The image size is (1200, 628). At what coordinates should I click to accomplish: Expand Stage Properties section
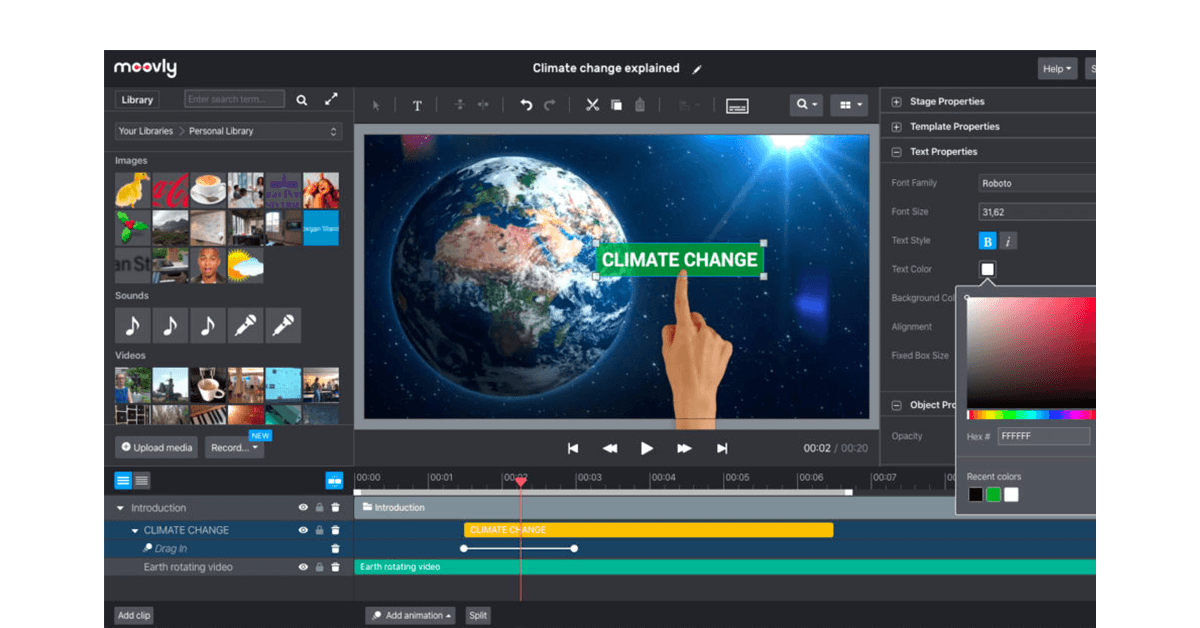click(x=896, y=102)
